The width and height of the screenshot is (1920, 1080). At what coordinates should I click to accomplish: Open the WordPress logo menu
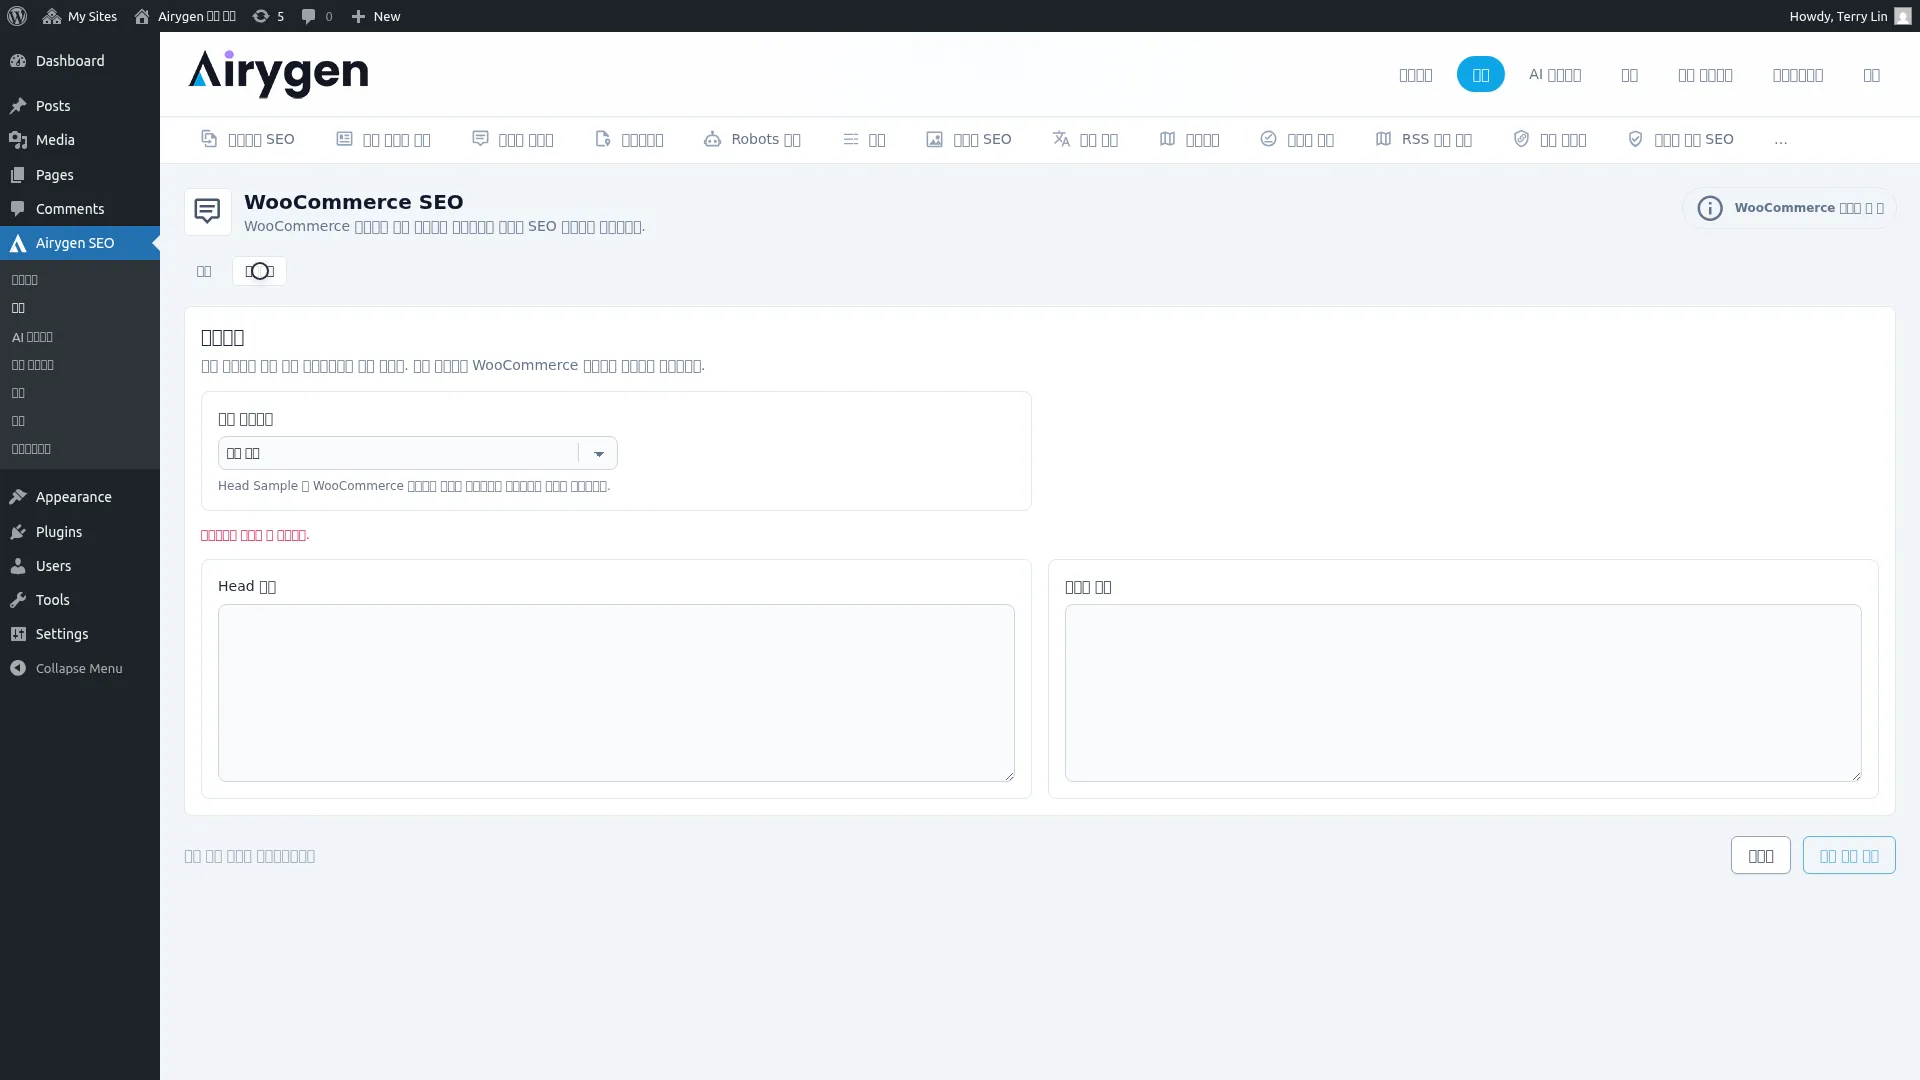point(17,16)
